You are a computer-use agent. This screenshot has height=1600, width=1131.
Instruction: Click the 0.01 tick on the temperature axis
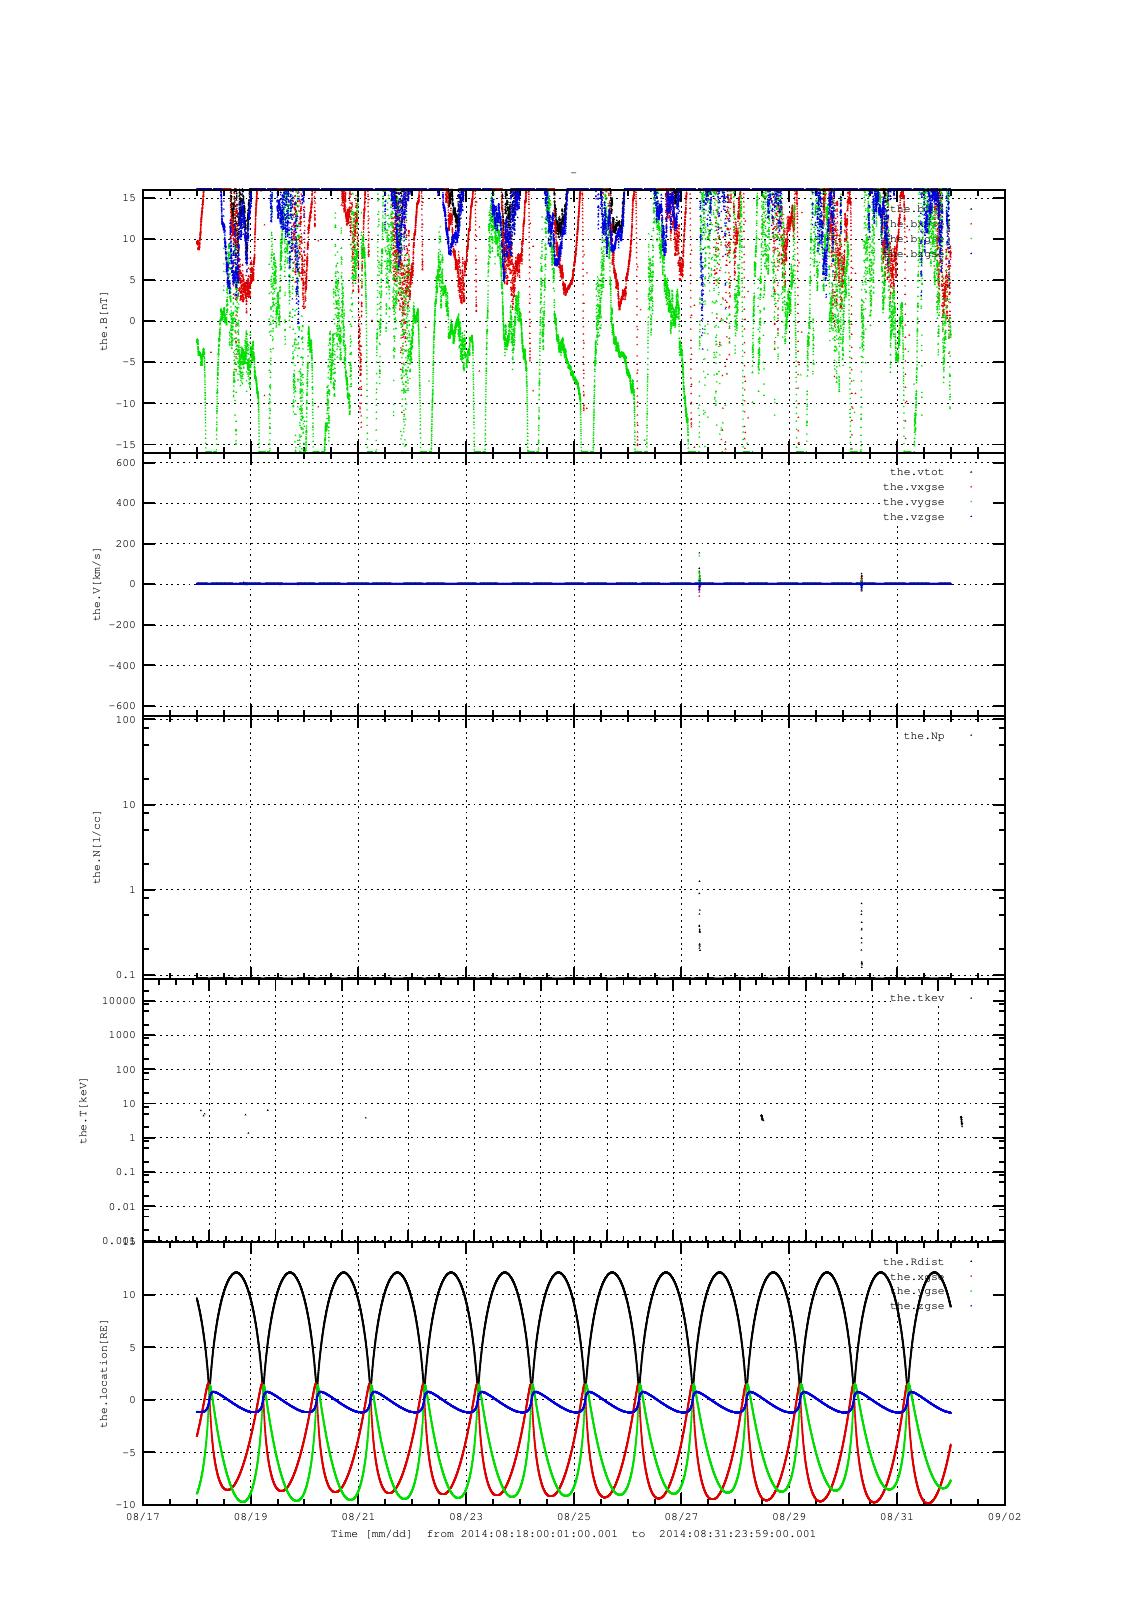pyautogui.click(x=123, y=1207)
